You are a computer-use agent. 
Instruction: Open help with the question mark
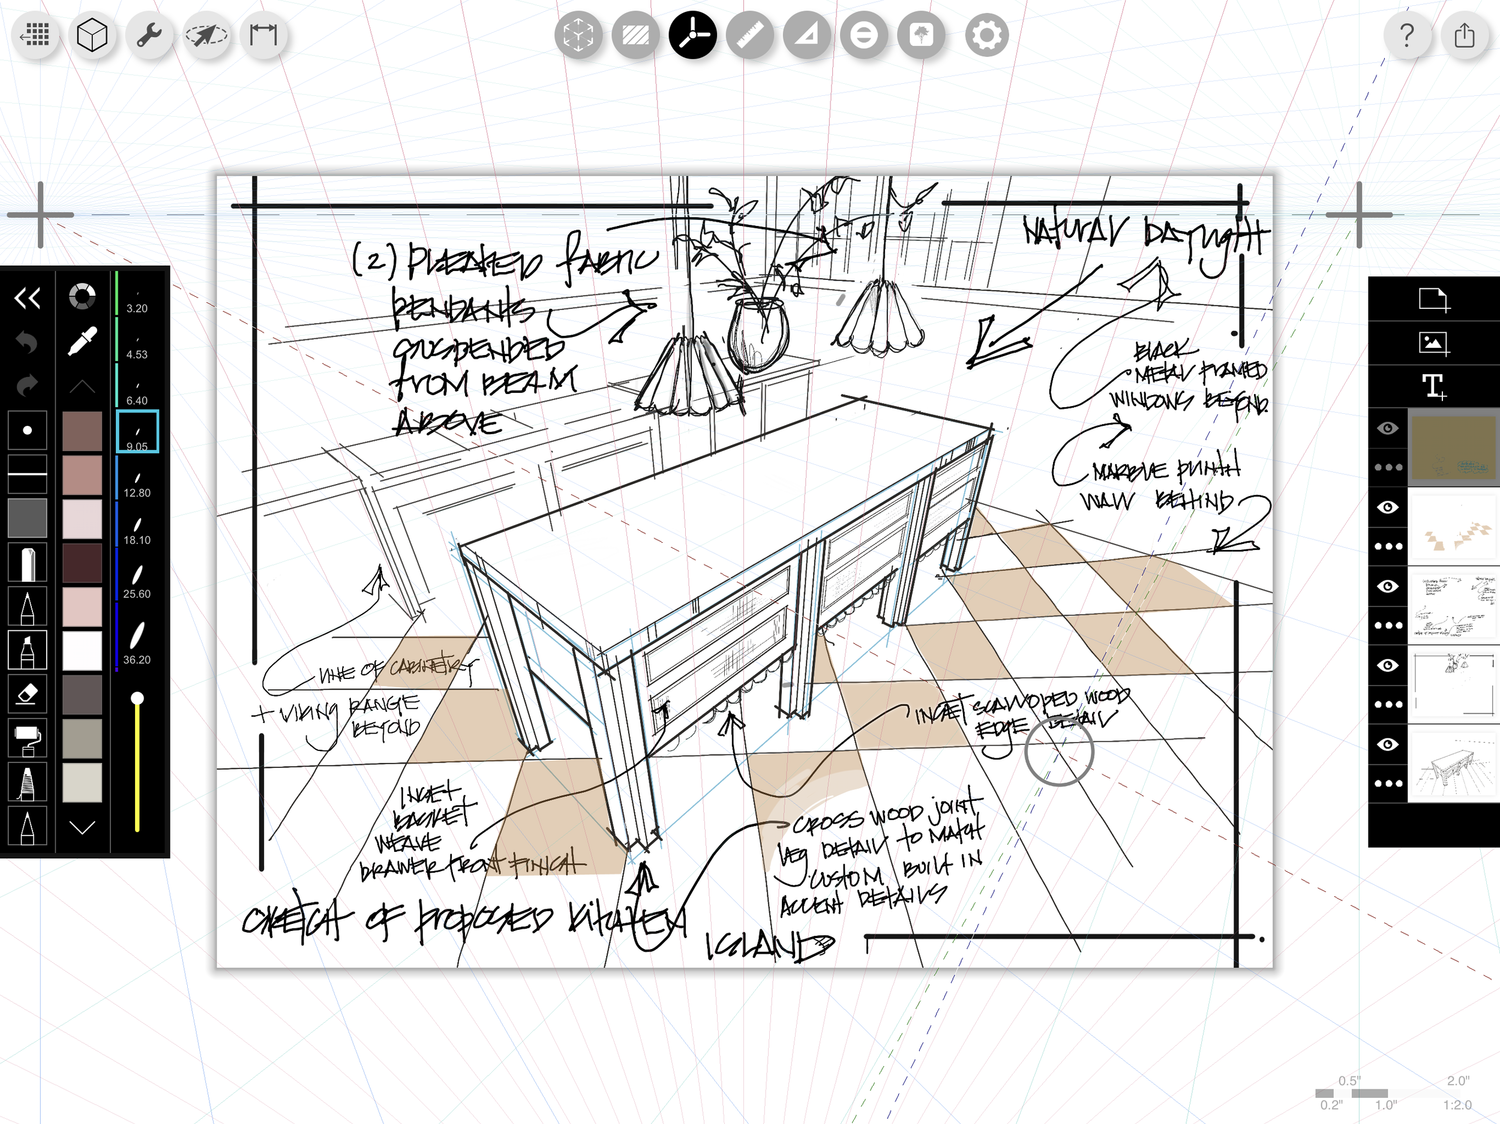pyautogui.click(x=1408, y=35)
